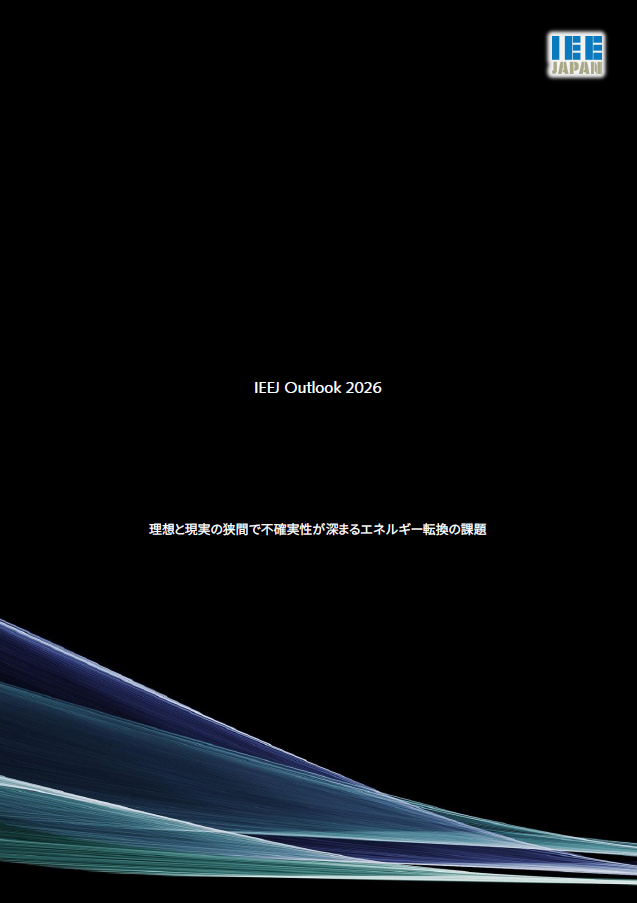The width and height of the screenshot is (637, 903).
Task: Click 課題 at the subtitle end
Action: point(473,530)
